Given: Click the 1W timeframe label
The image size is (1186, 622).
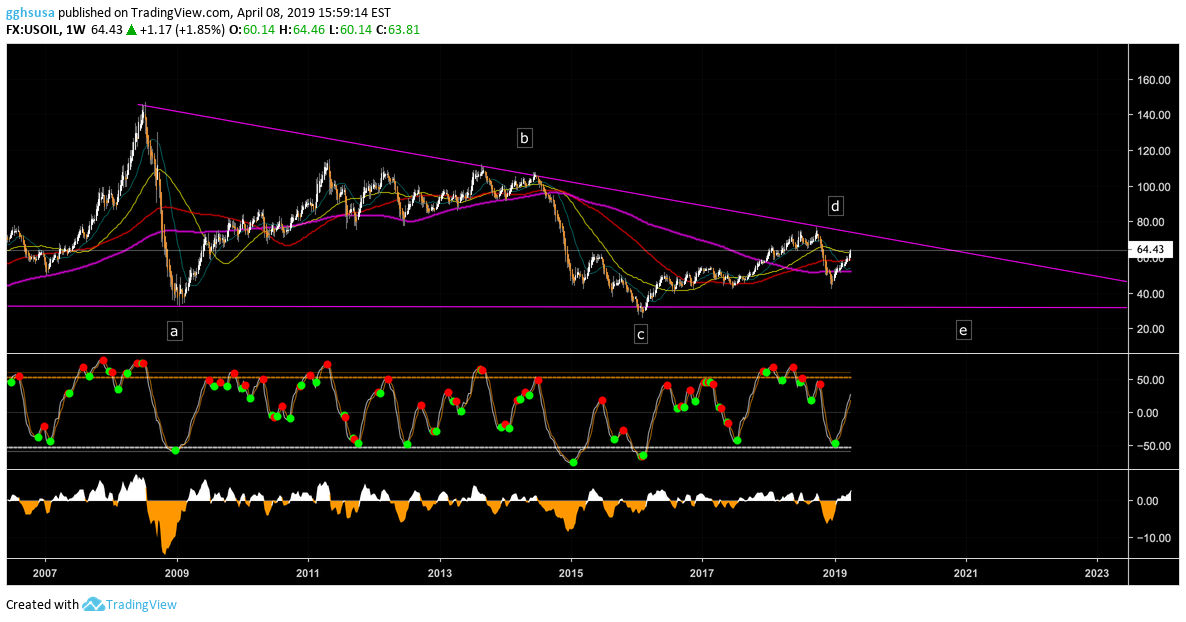Looking at the screenshot, I should (x=77, y=30).
